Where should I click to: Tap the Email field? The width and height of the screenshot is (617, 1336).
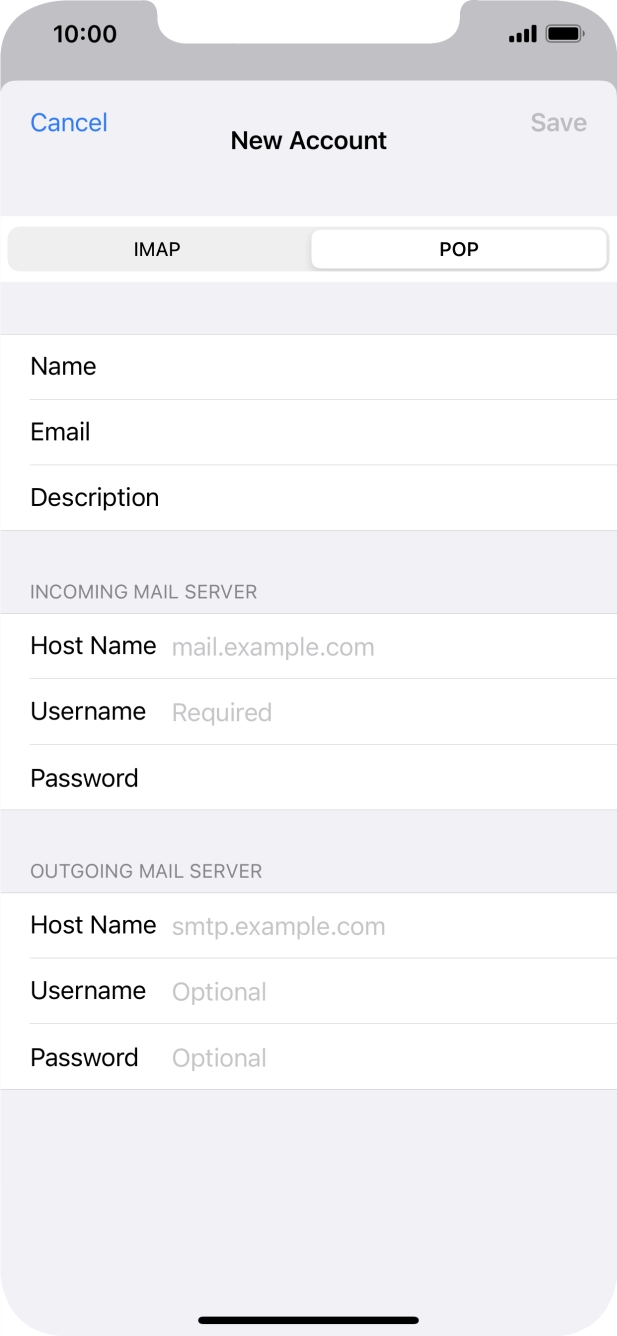(x=308, y=432)
